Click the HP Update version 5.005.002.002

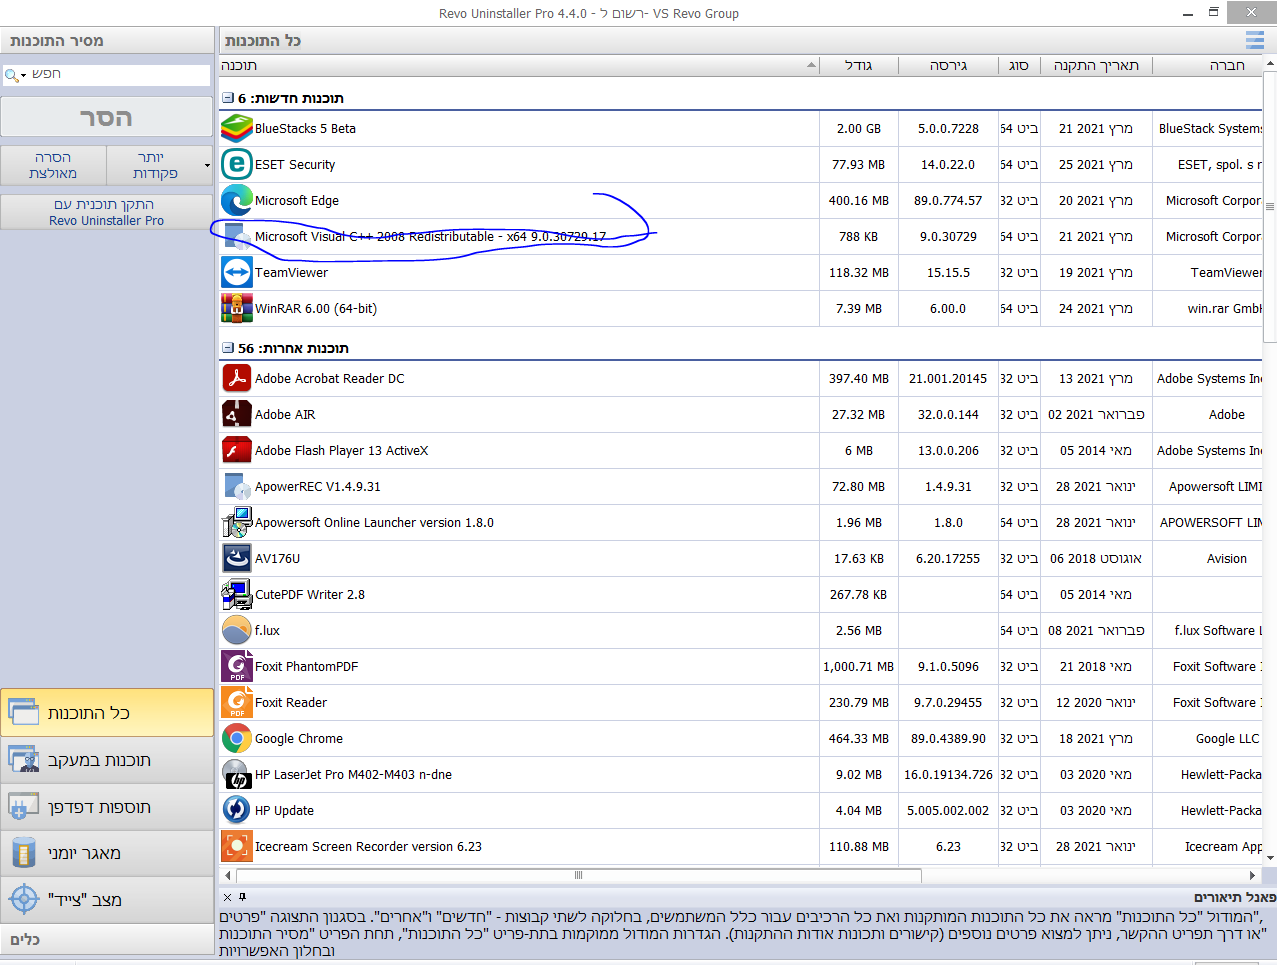pyautogui.click(x=948, y=810)
